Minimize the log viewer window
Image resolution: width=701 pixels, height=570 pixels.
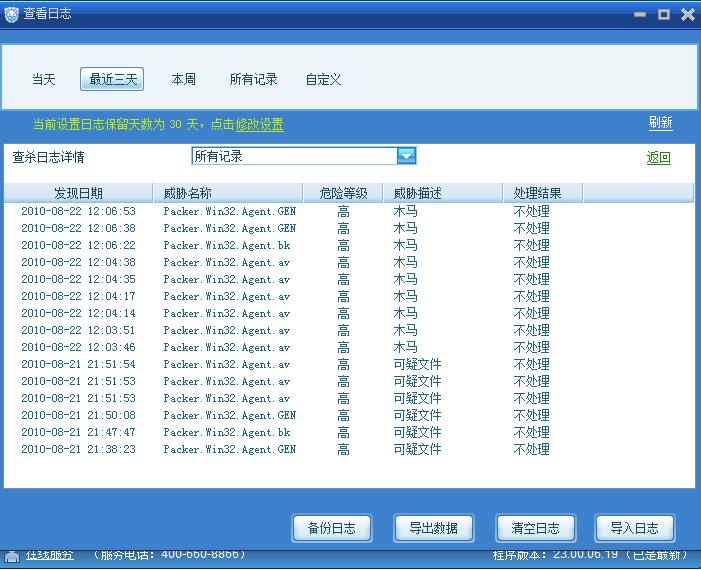(640, 14)
